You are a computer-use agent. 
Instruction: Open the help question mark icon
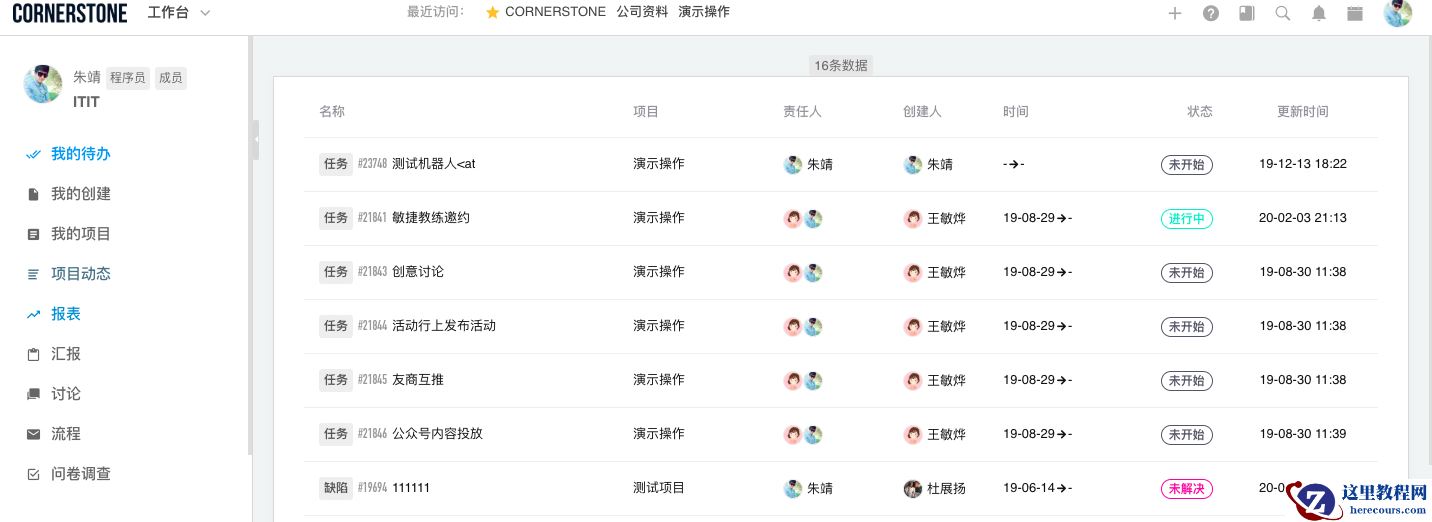coord(1211,13)
